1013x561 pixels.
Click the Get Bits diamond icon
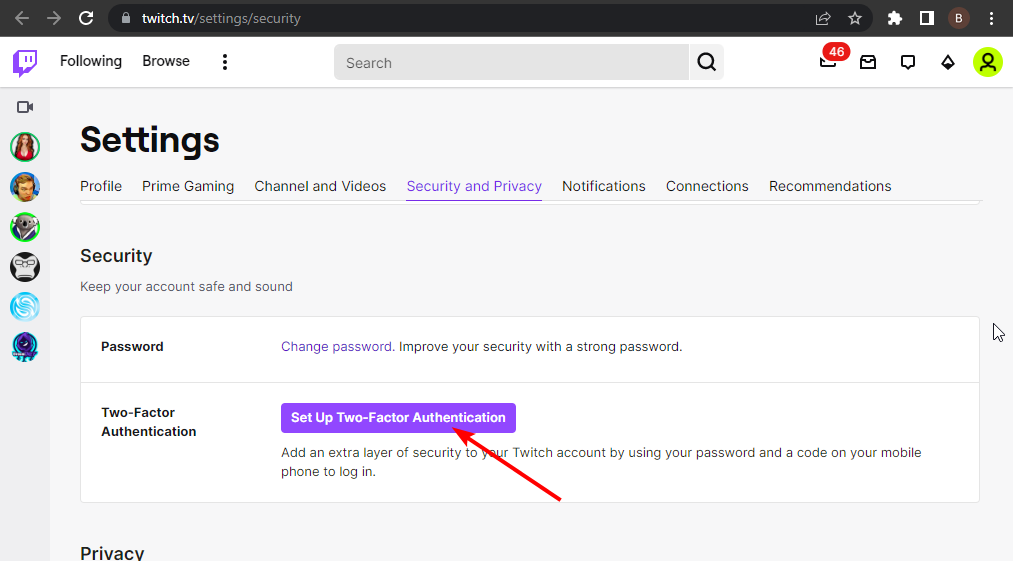pos(948,62)
